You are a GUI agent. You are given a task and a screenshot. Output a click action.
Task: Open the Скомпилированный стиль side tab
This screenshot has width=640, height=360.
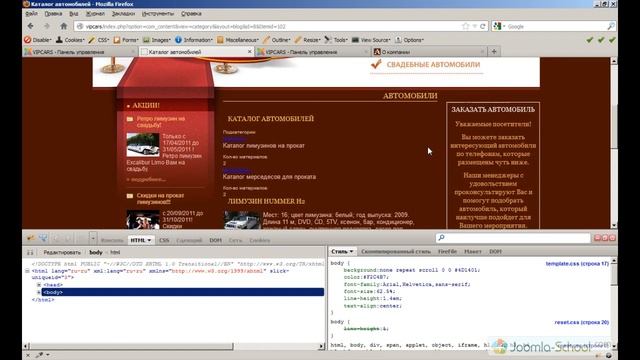pyautogui.click(x=396, y=251)
